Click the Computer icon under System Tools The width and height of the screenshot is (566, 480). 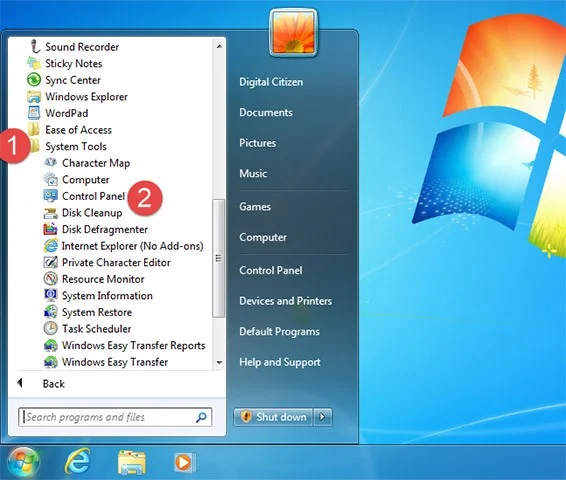tap(51, 179)
